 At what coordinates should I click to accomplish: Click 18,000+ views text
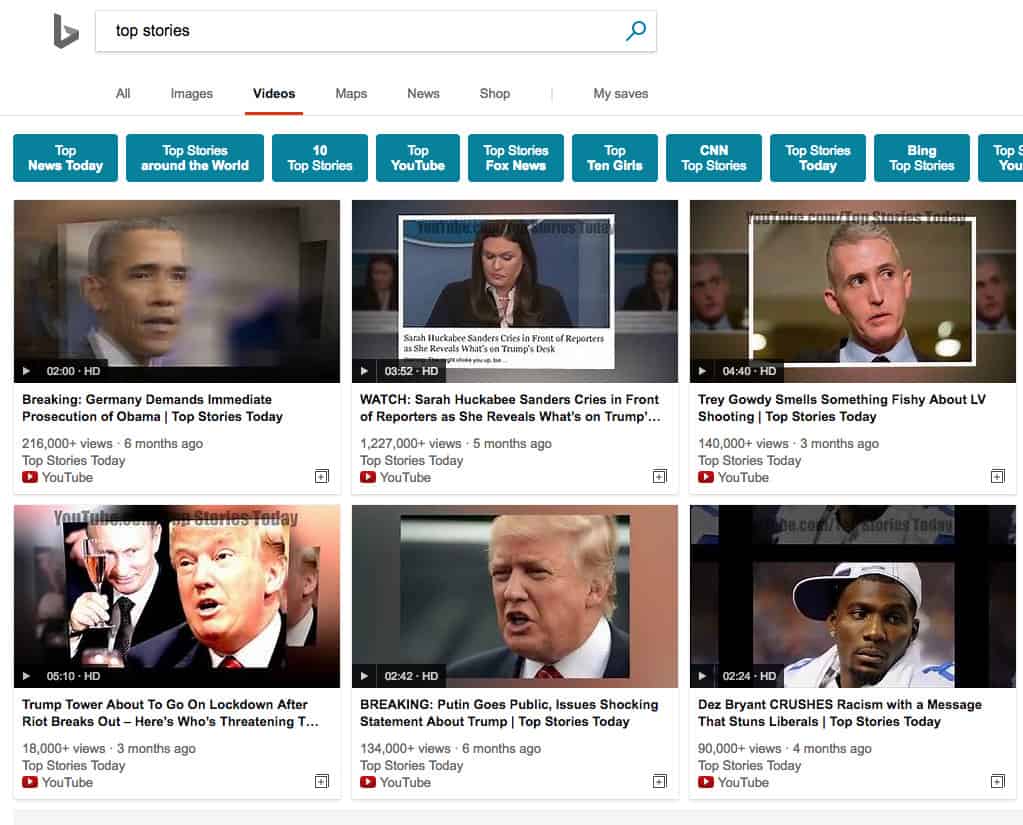64,749
